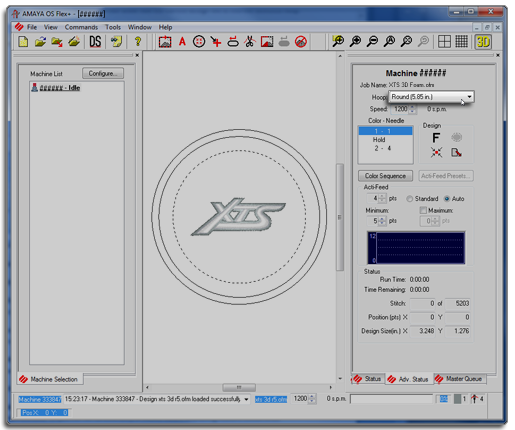Click the Acti-Feed 4 pts stepper
Image resolution: width=515 pixels, height=430 pixels.
(x=382, y=198)
